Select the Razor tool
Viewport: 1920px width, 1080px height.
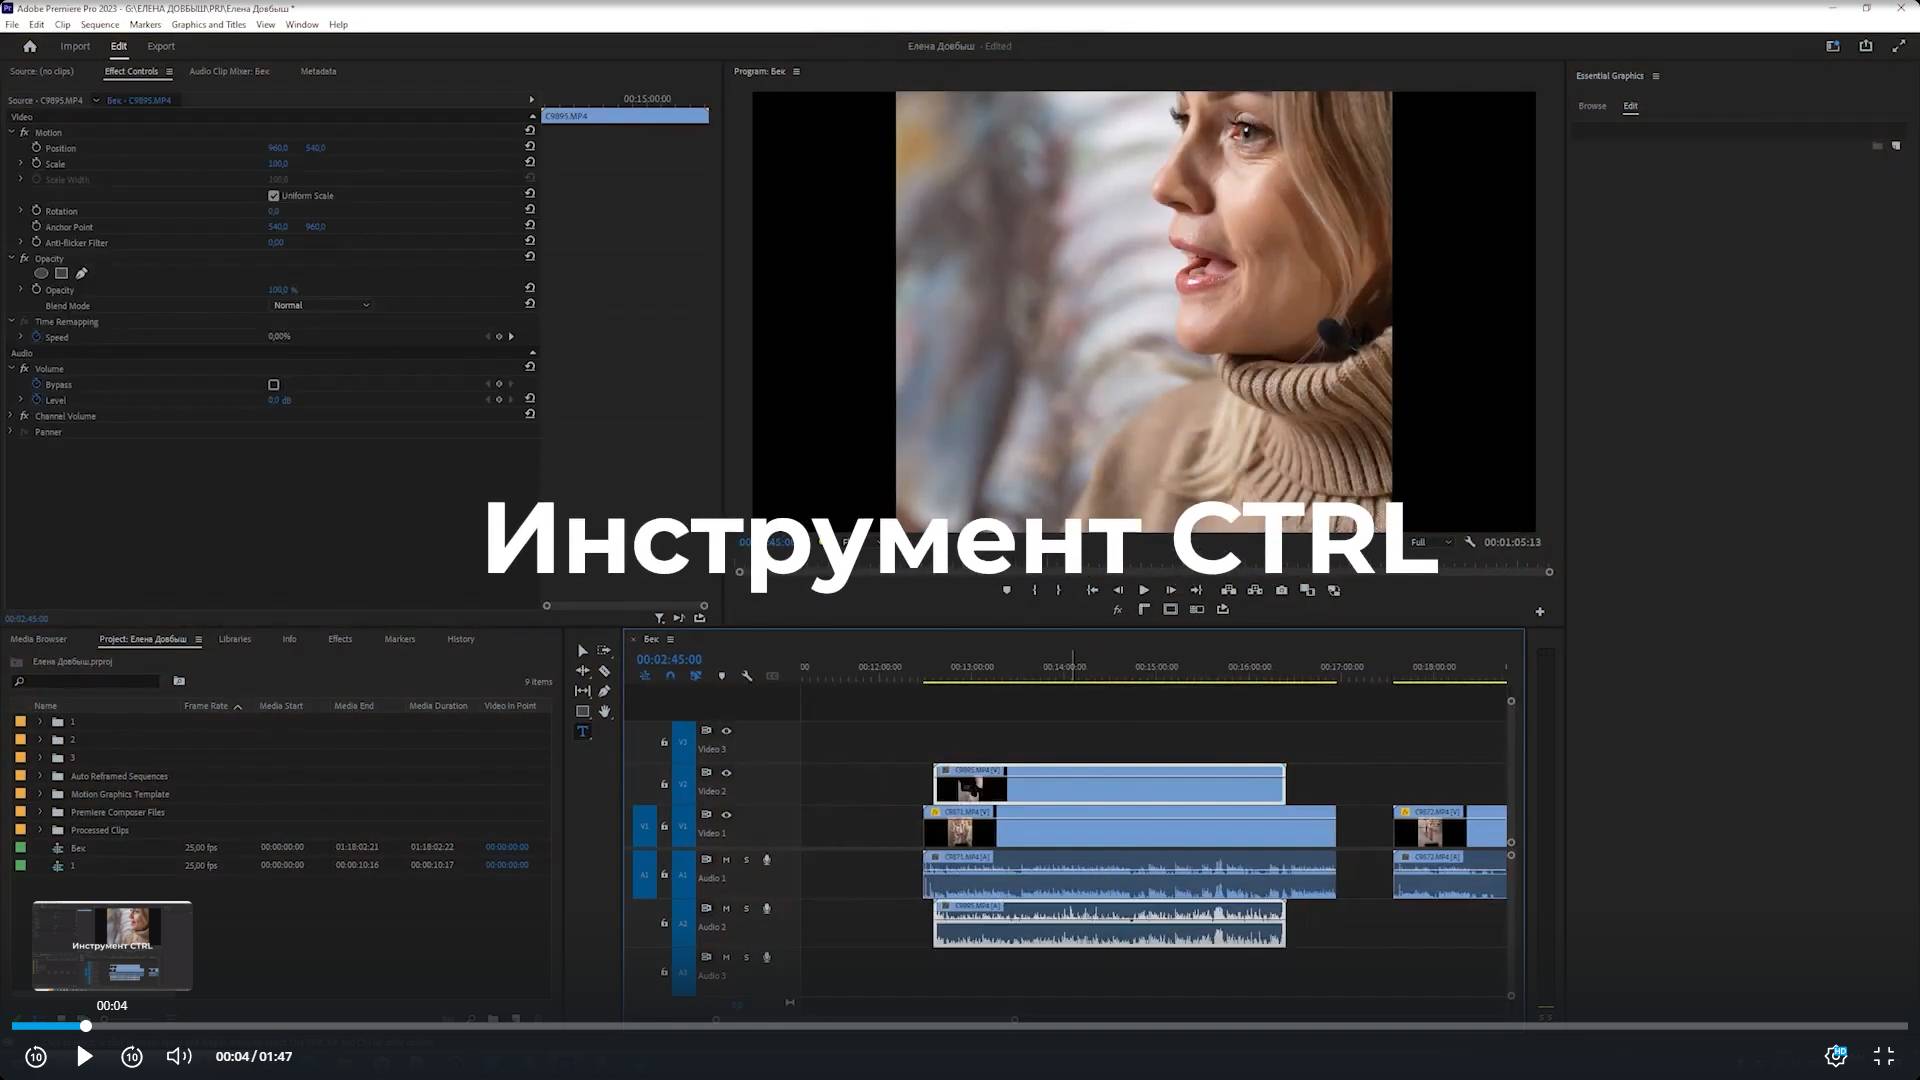pos(604,671)
